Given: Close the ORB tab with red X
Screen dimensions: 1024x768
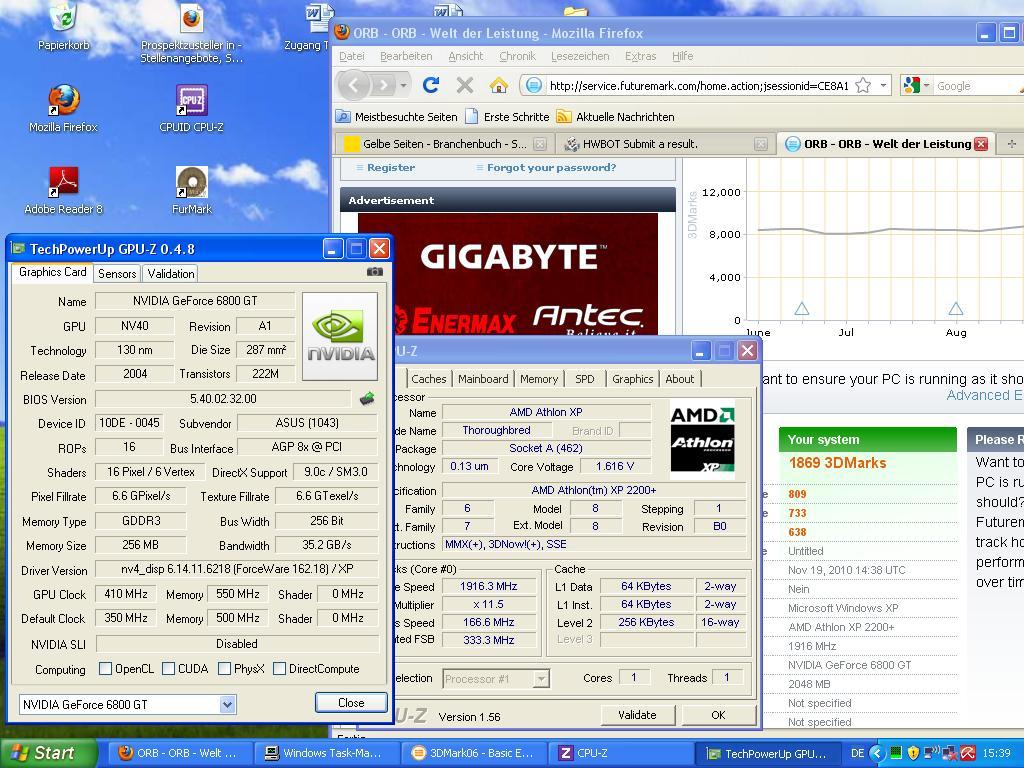Looking at the screenshot, I should (x=981, y=144).
